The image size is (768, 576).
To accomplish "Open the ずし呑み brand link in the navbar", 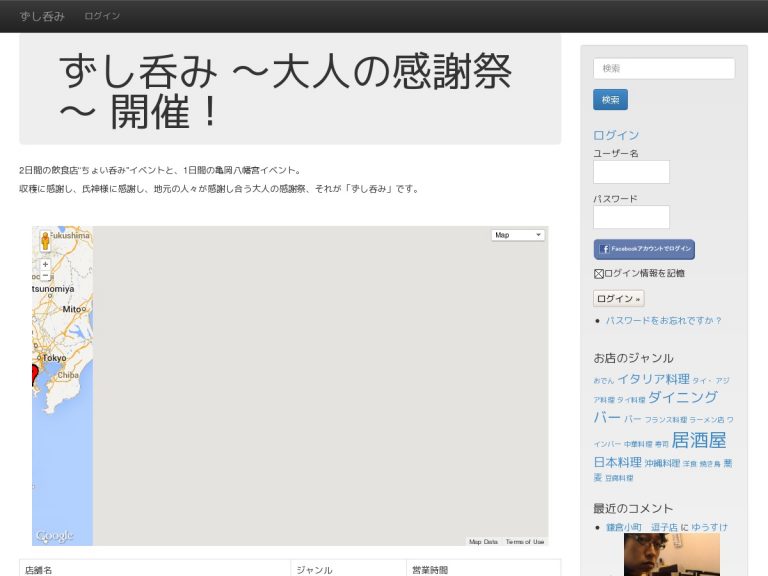I will 42,16.
